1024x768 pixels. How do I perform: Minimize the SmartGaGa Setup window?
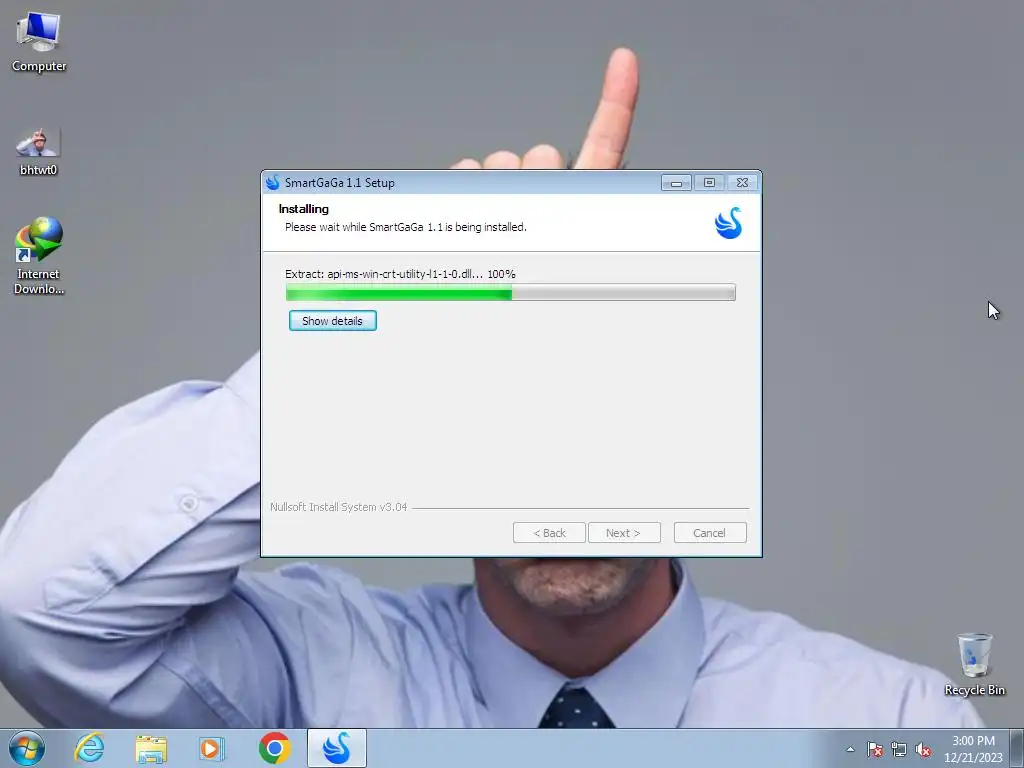676,183
